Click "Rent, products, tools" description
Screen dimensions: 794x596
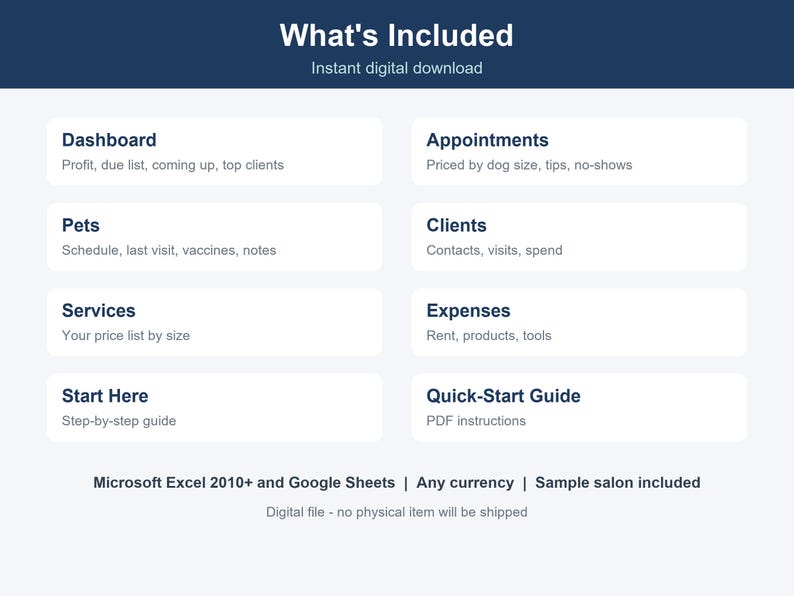tap(489, 336)
